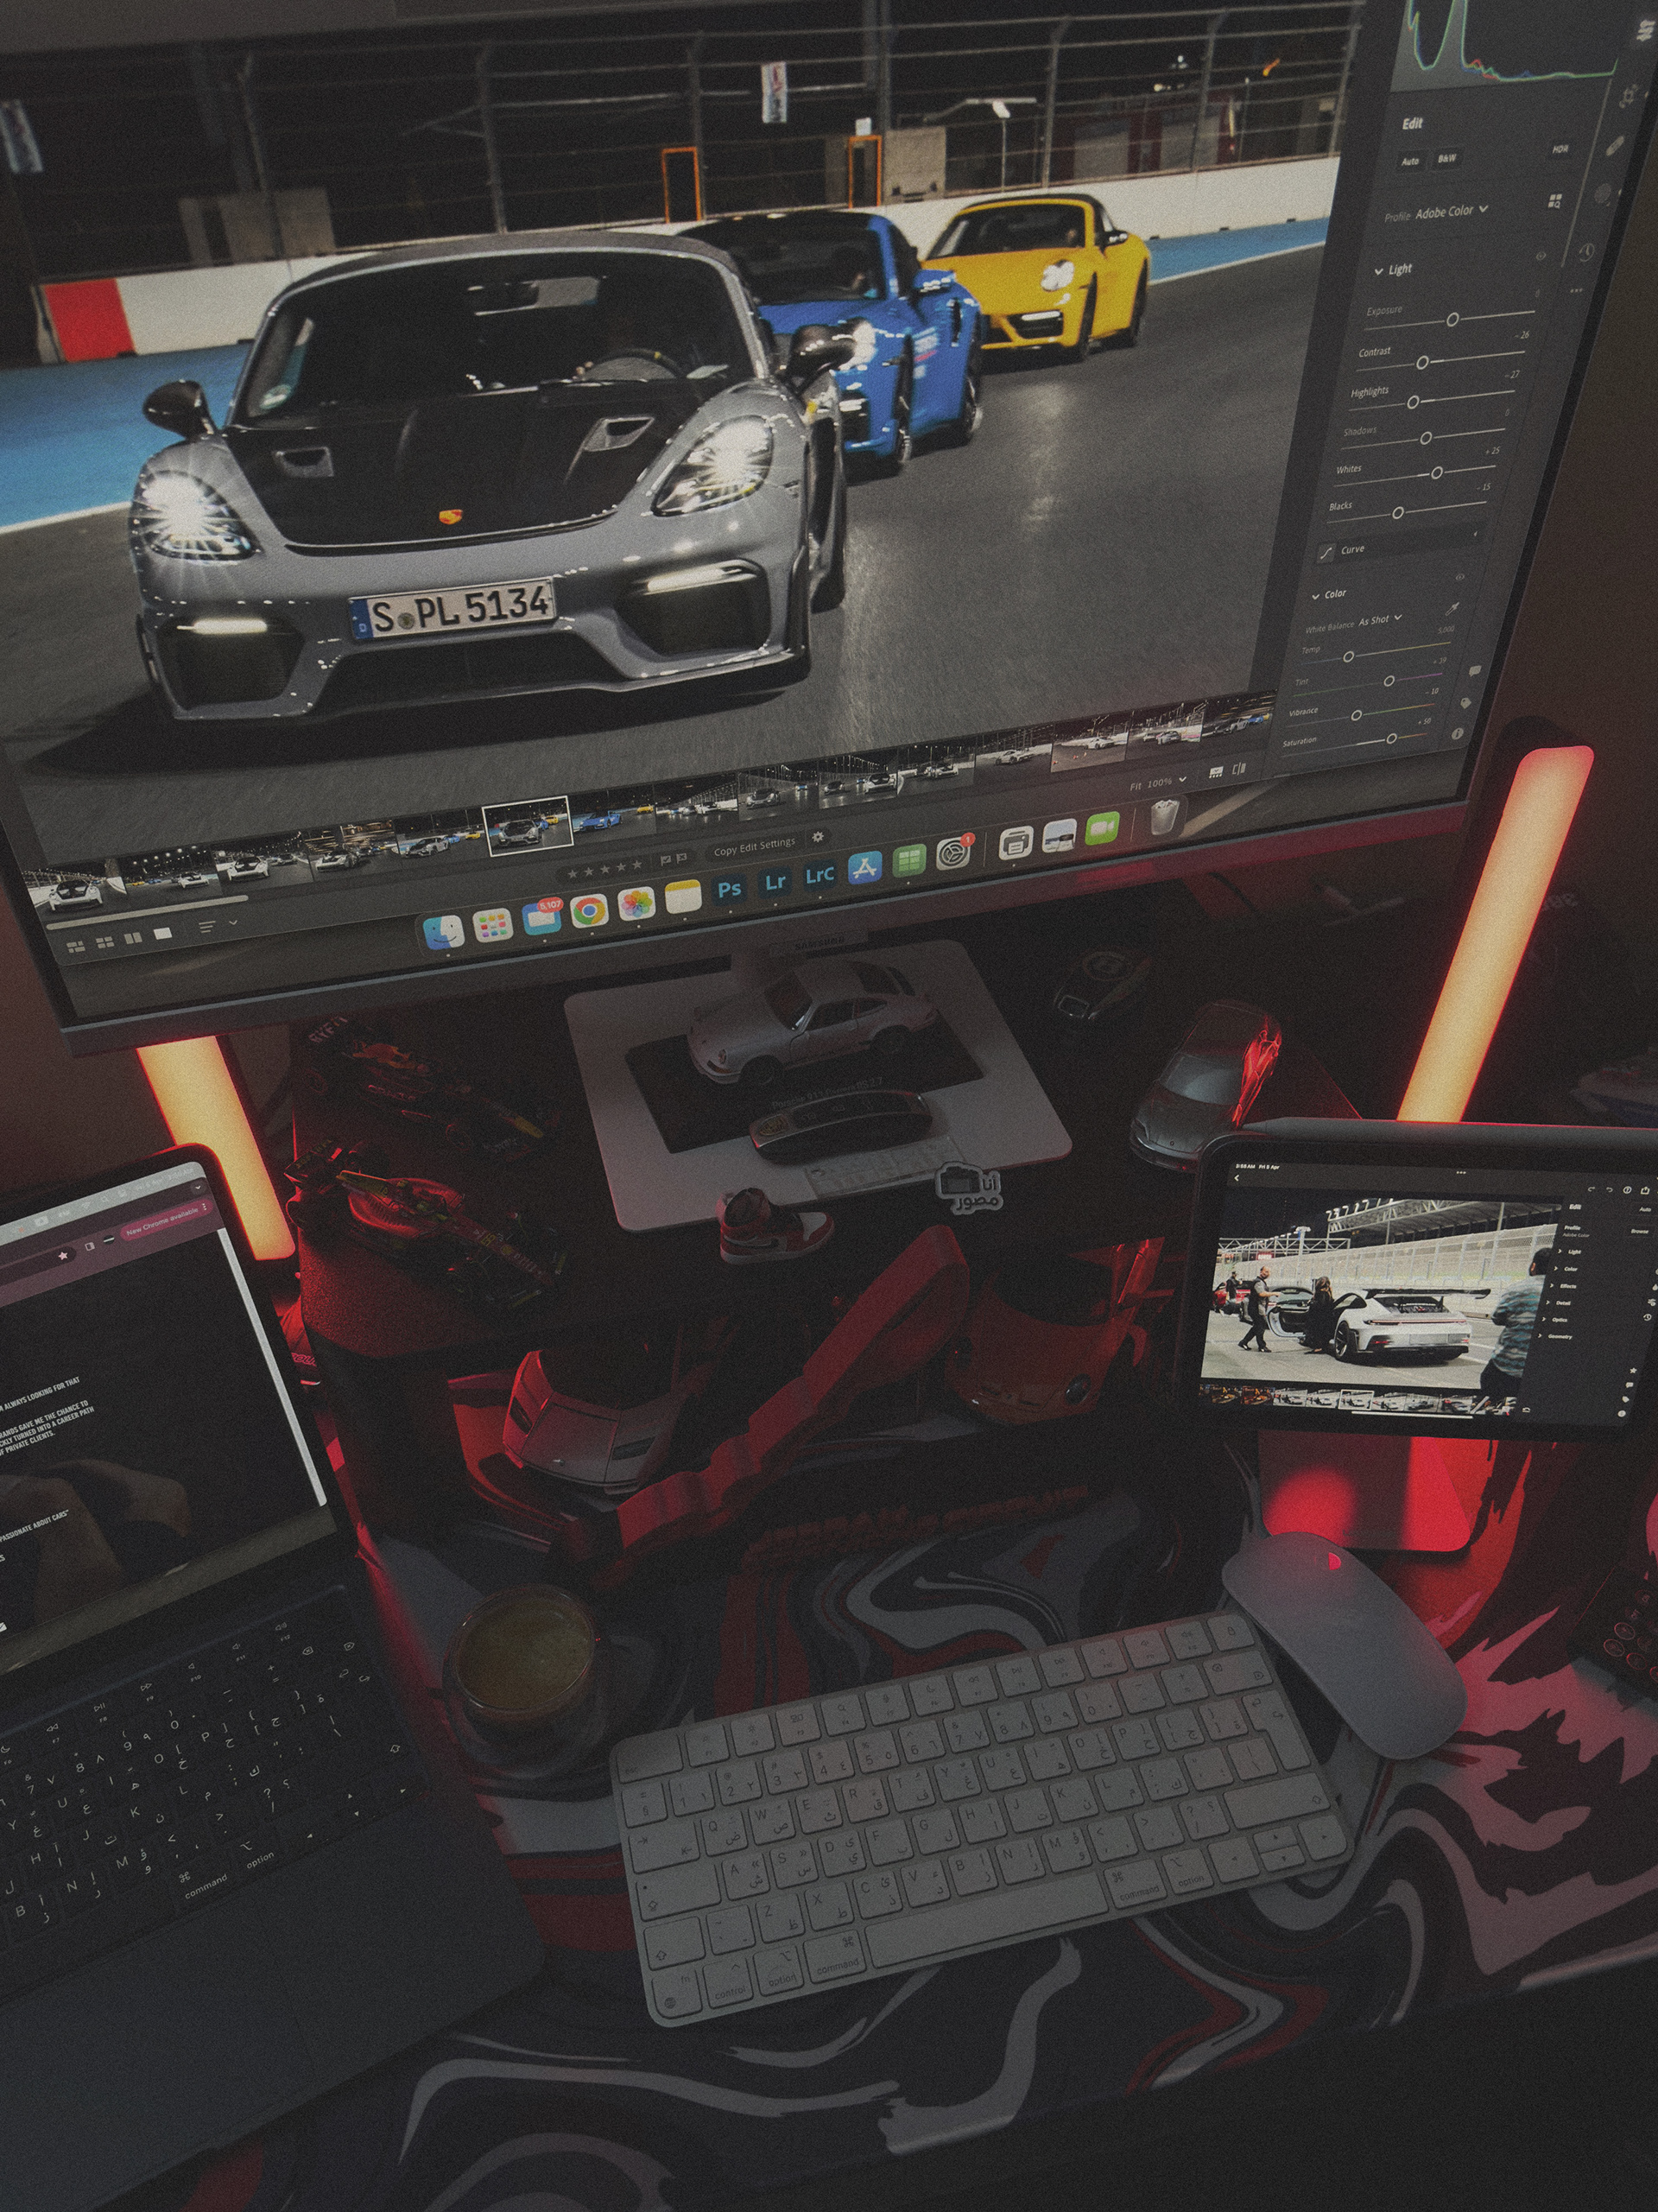The image size is (1658, 2212).
Task: Open Photoshop from the Dock
Action: coord(730,888)
